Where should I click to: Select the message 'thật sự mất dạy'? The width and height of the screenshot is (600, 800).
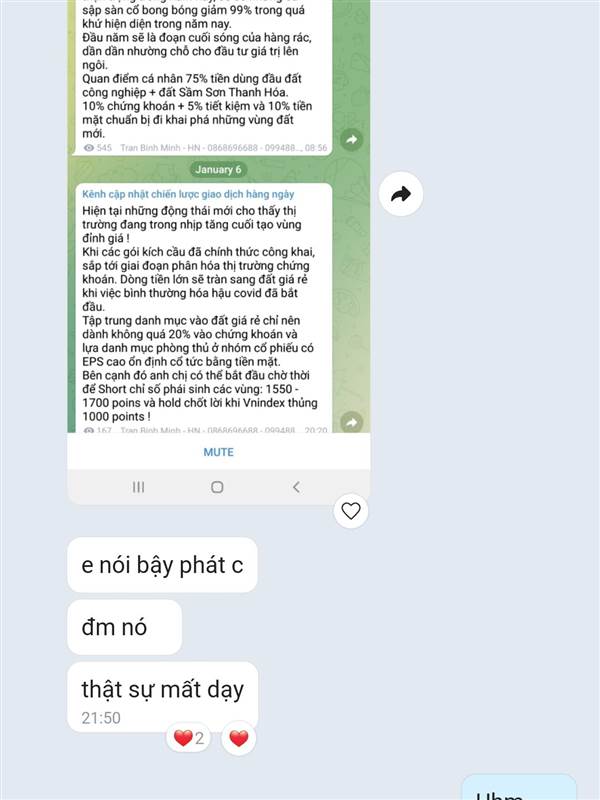[163, 697]
